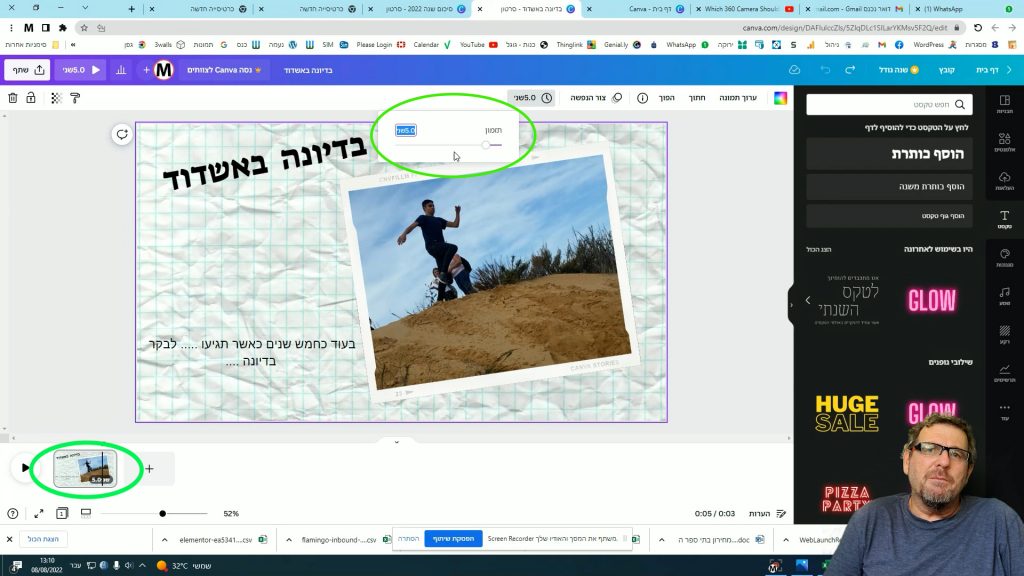Click the rotate sync icon beside canvas
The image size is (1024, 576).
click(x=122, y=135)
